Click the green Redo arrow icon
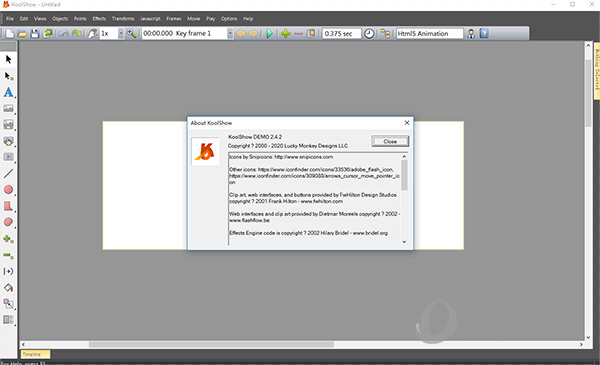This screenshot has height=365, width=600. tap(77, 34)
